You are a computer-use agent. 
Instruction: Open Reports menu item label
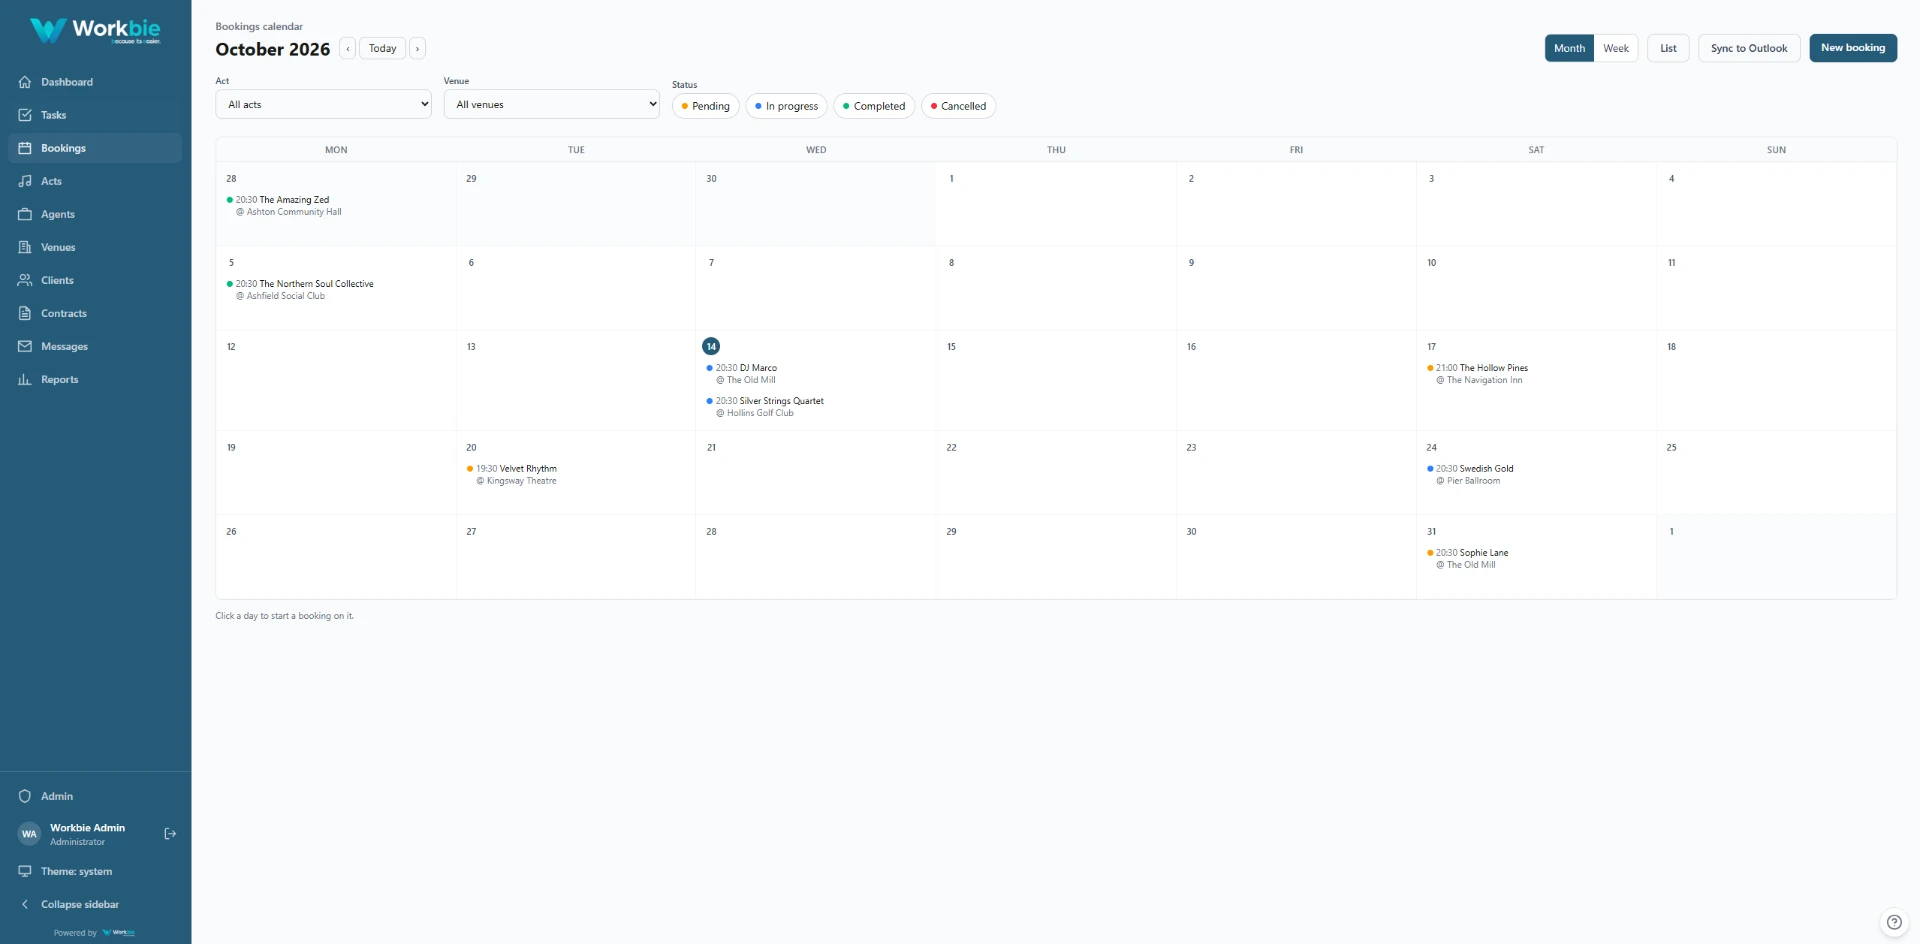(60, 379)
